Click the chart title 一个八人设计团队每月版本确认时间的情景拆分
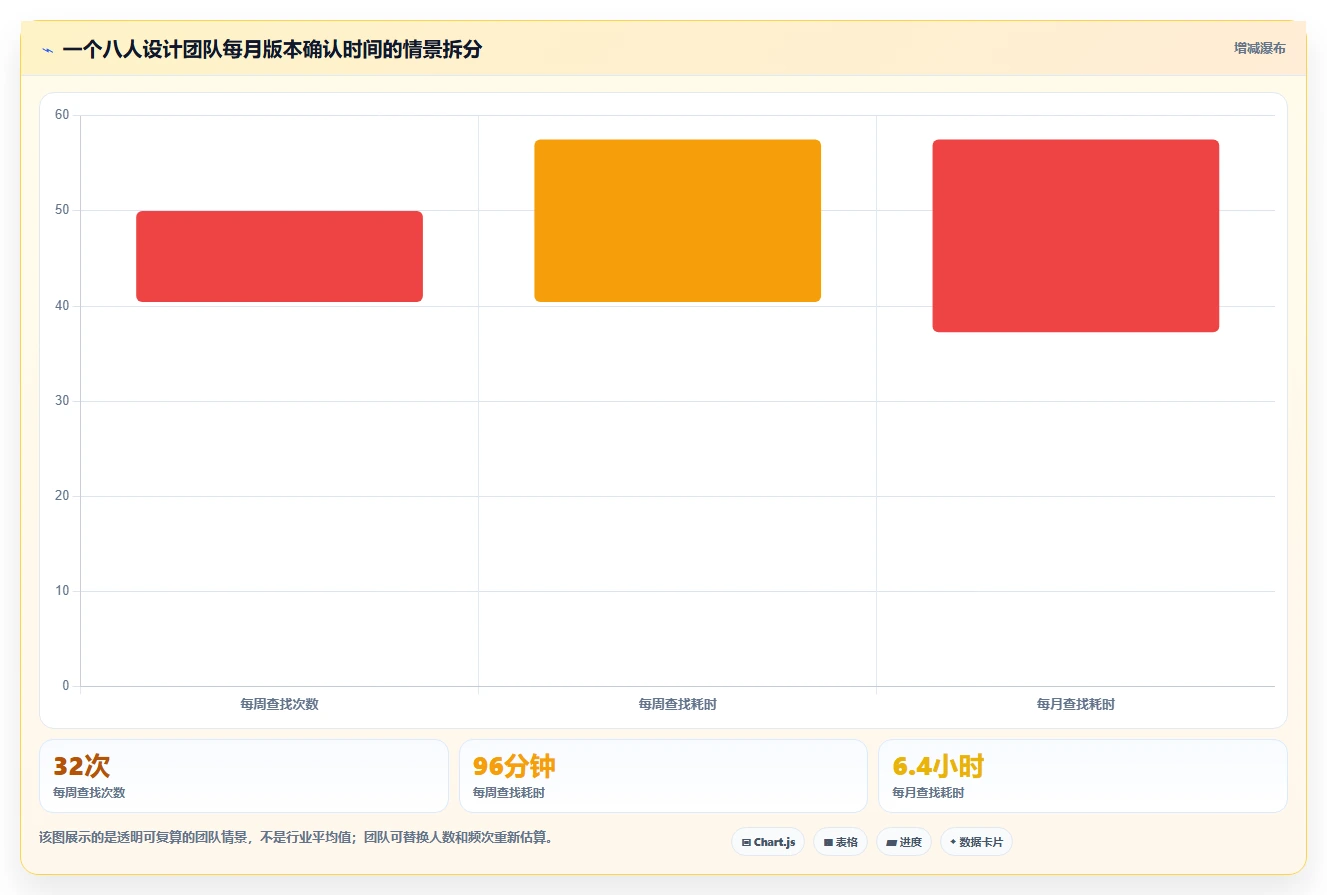The image size is (1327, 895). click(272, 49)
